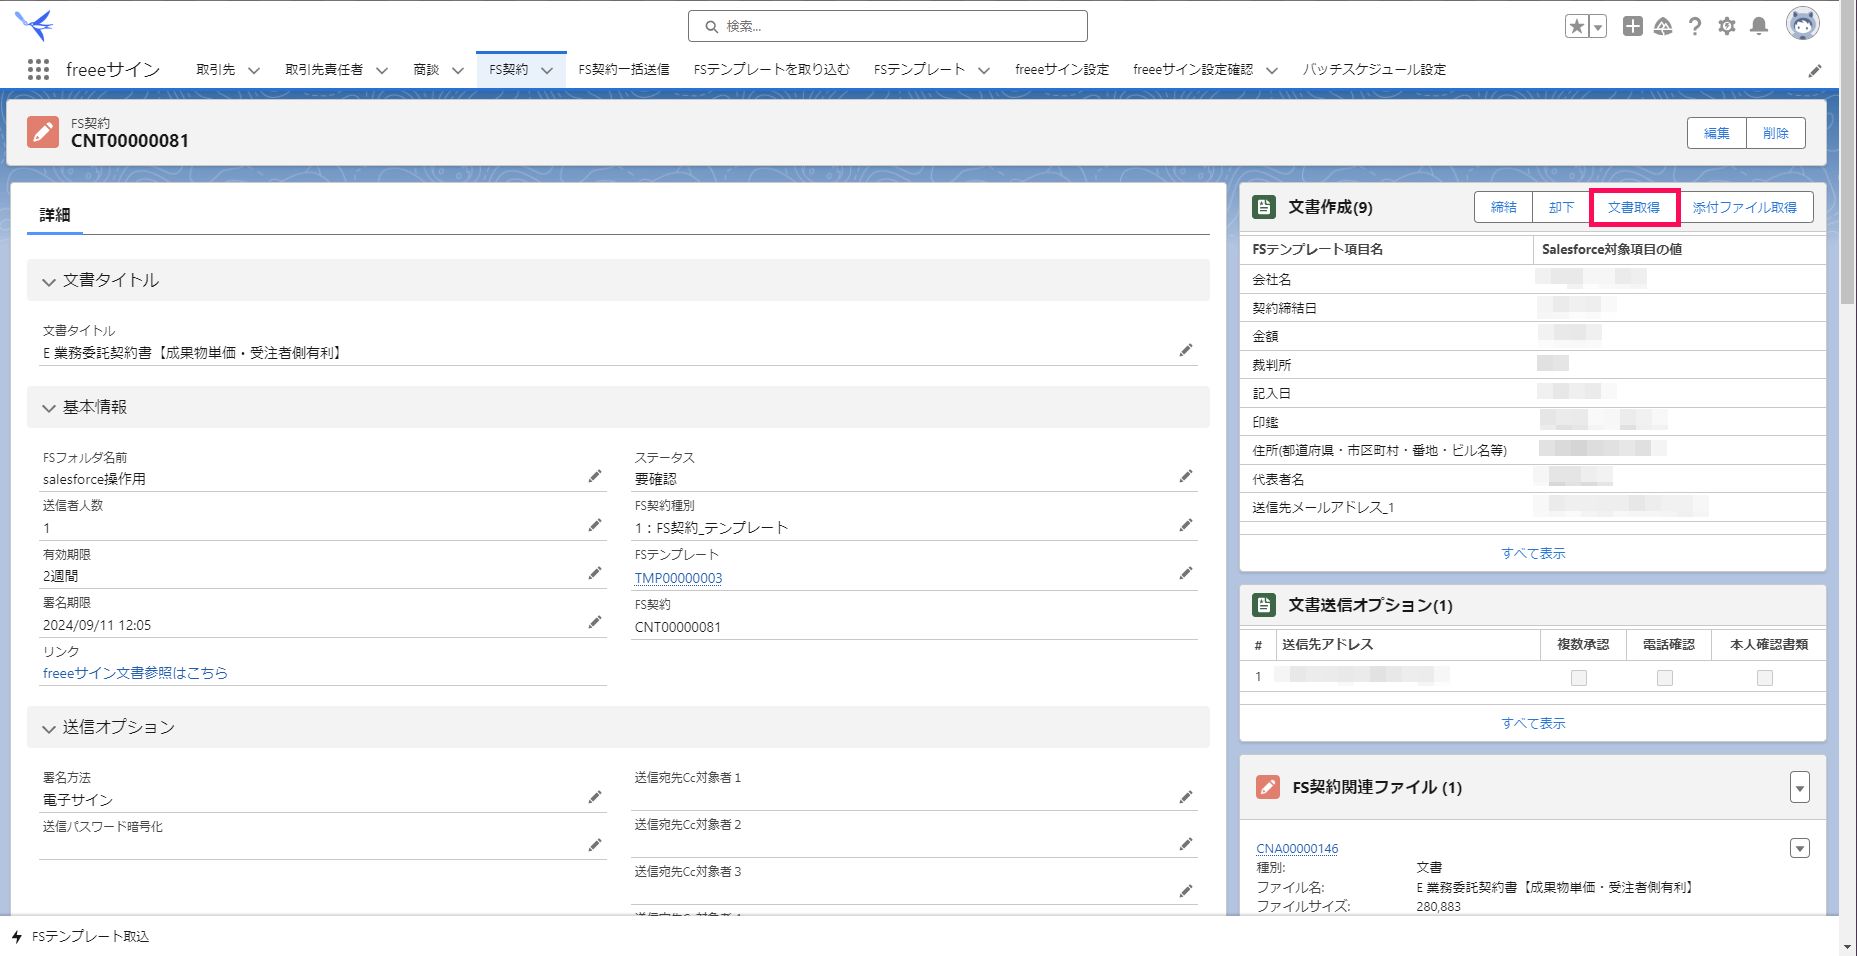This screenshot has width=1857, height=956.
Task: Show all in 文書作成 panel via すべて表示
Action: pyautogui.click(x=1533, y=553)
